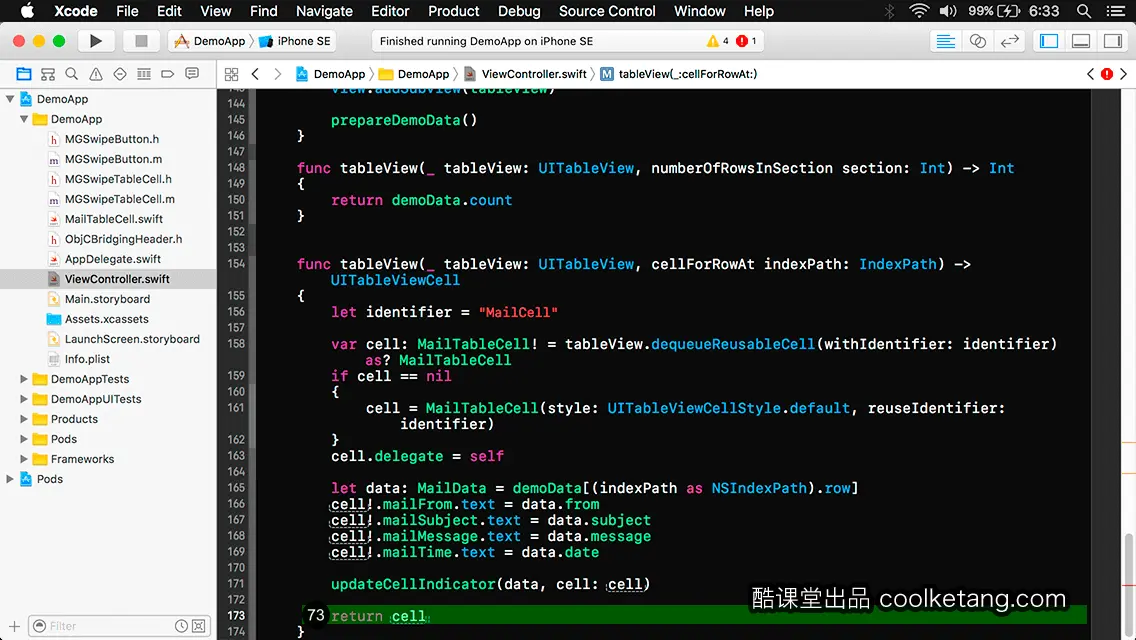The width and height of the screenshot is (1136, 640).
Task: Collapse the DemoApp project root
Action: 10,99
